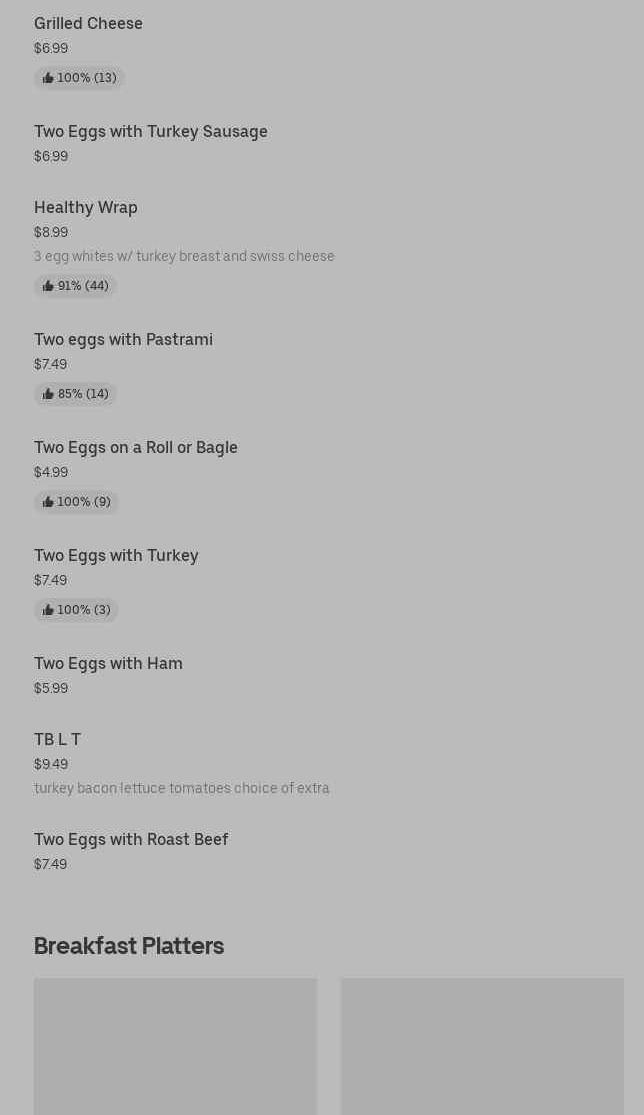
Task: Select Two Eggs with Roast Beef
Action: click(131, 839)
